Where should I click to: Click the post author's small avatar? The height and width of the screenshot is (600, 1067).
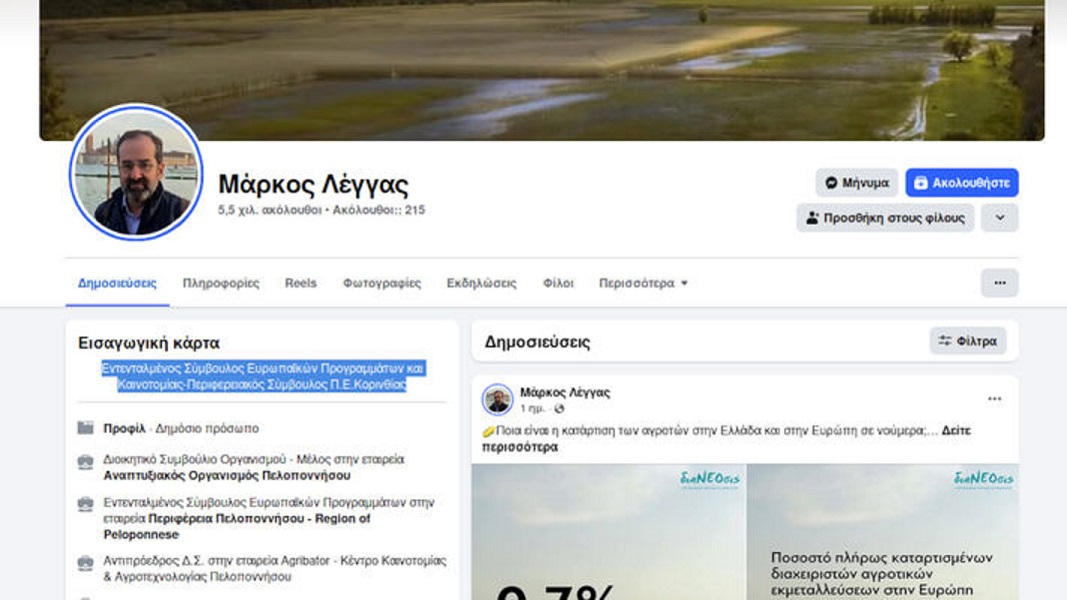pos(497,399)
